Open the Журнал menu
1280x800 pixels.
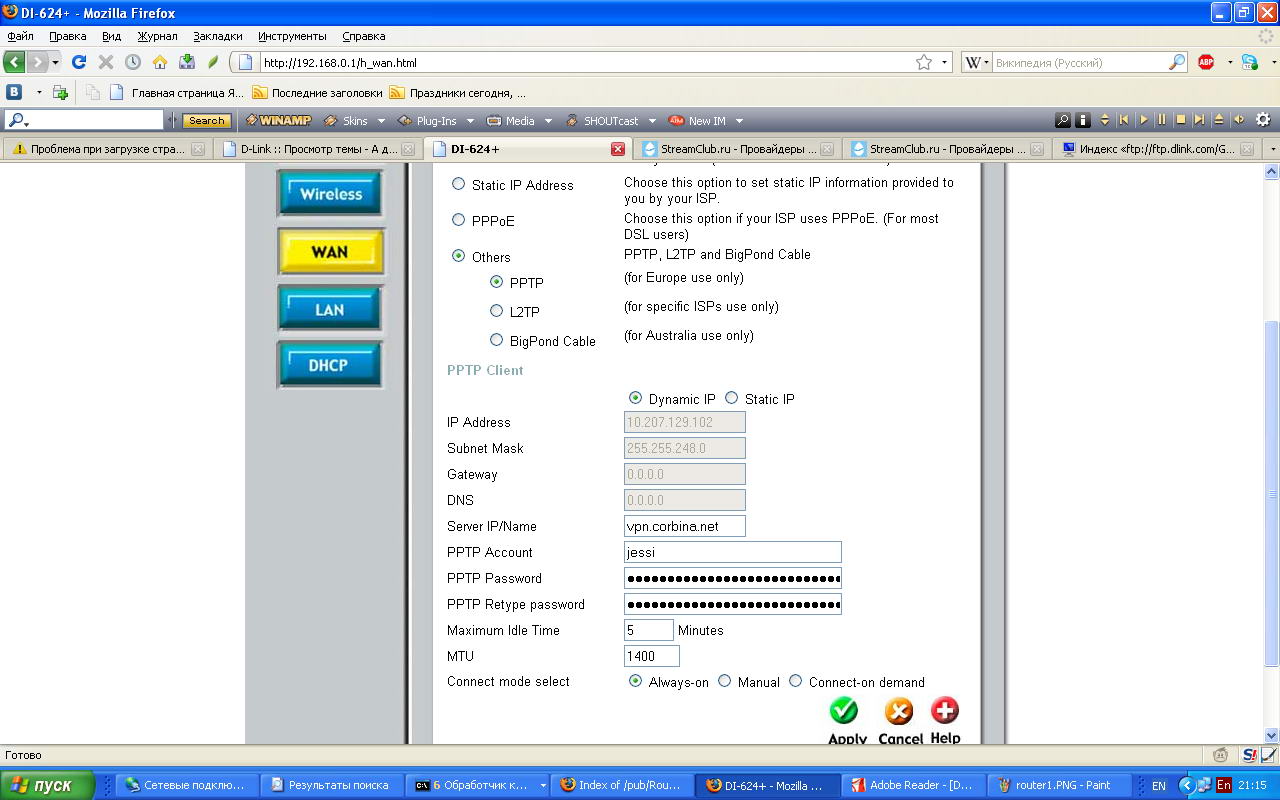(157, 36)
